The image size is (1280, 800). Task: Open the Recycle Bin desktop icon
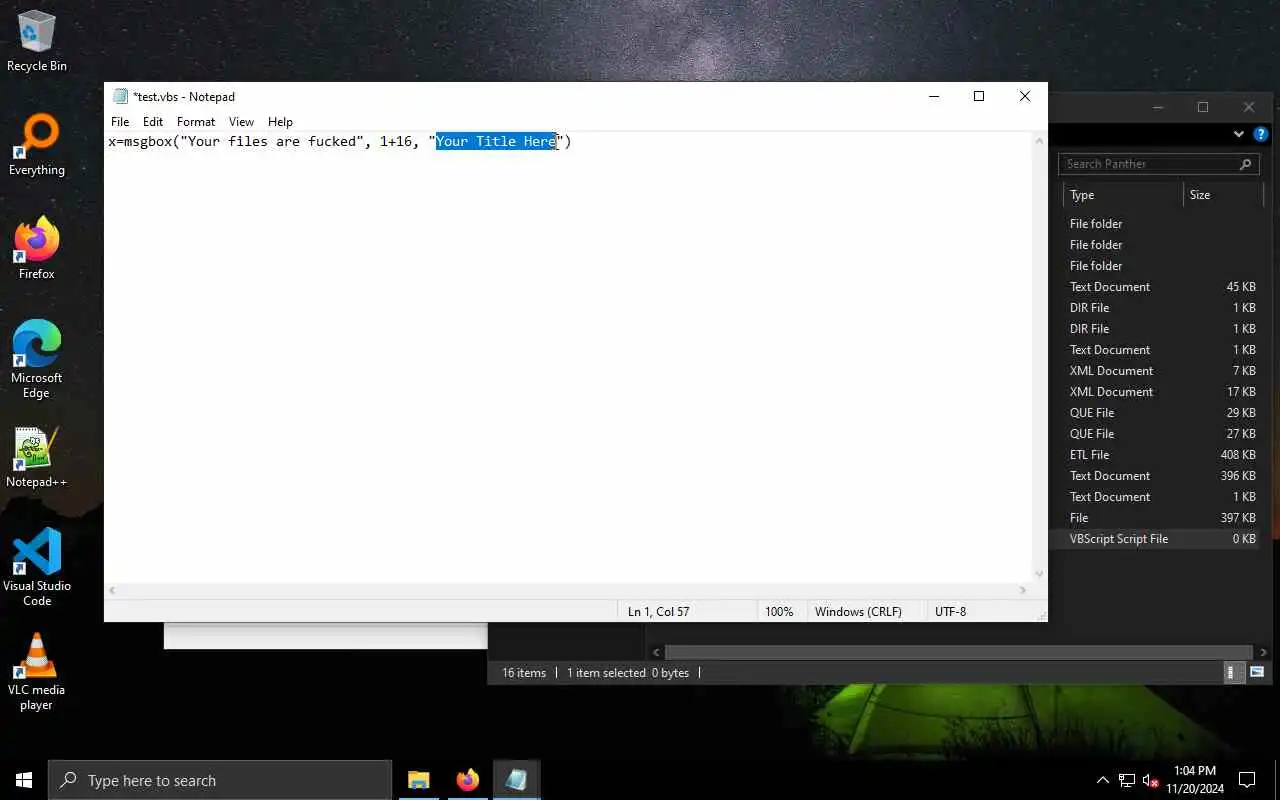pos(37,42)
